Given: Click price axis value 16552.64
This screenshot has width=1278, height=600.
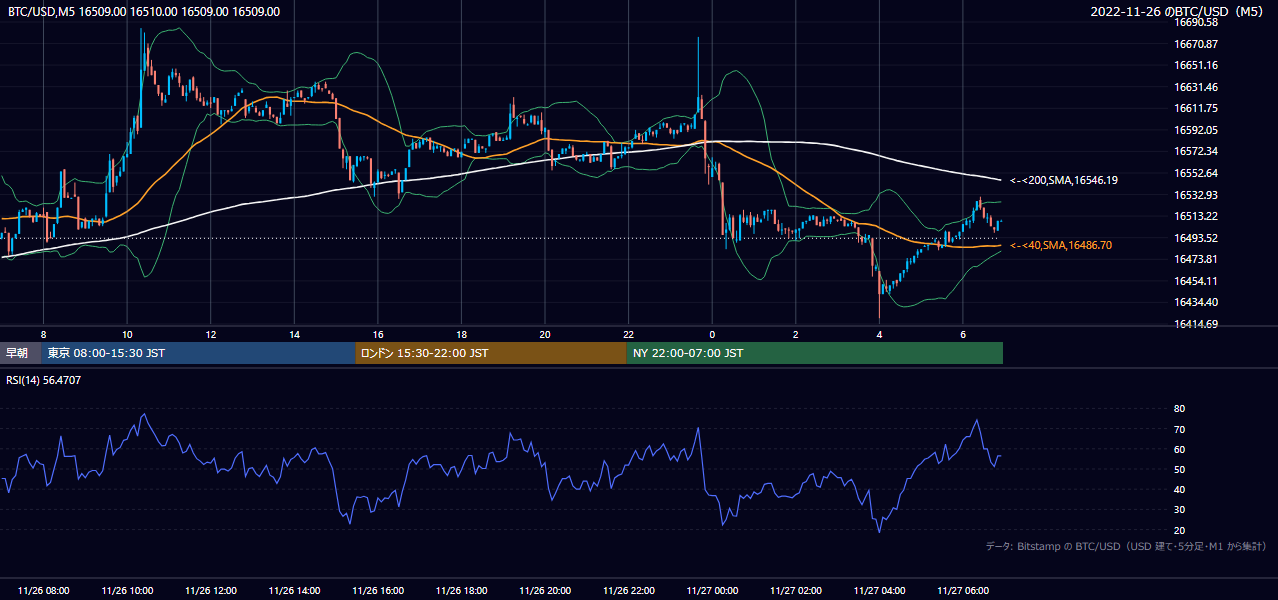Looking at the screenshot, I should [x=1197, y=173].
